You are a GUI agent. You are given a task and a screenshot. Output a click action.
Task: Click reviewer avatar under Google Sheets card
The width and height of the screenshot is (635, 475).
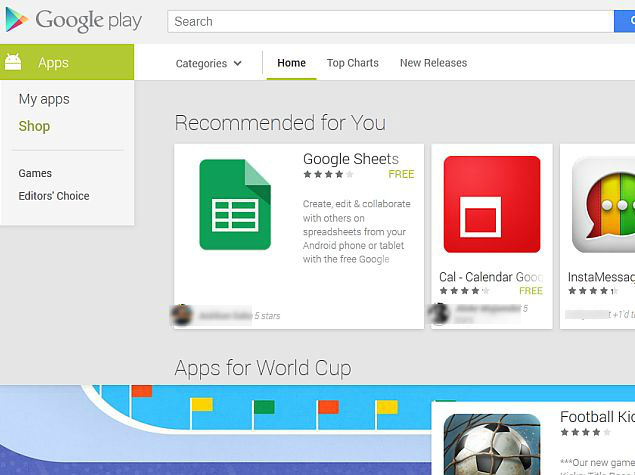pos(181,315)
